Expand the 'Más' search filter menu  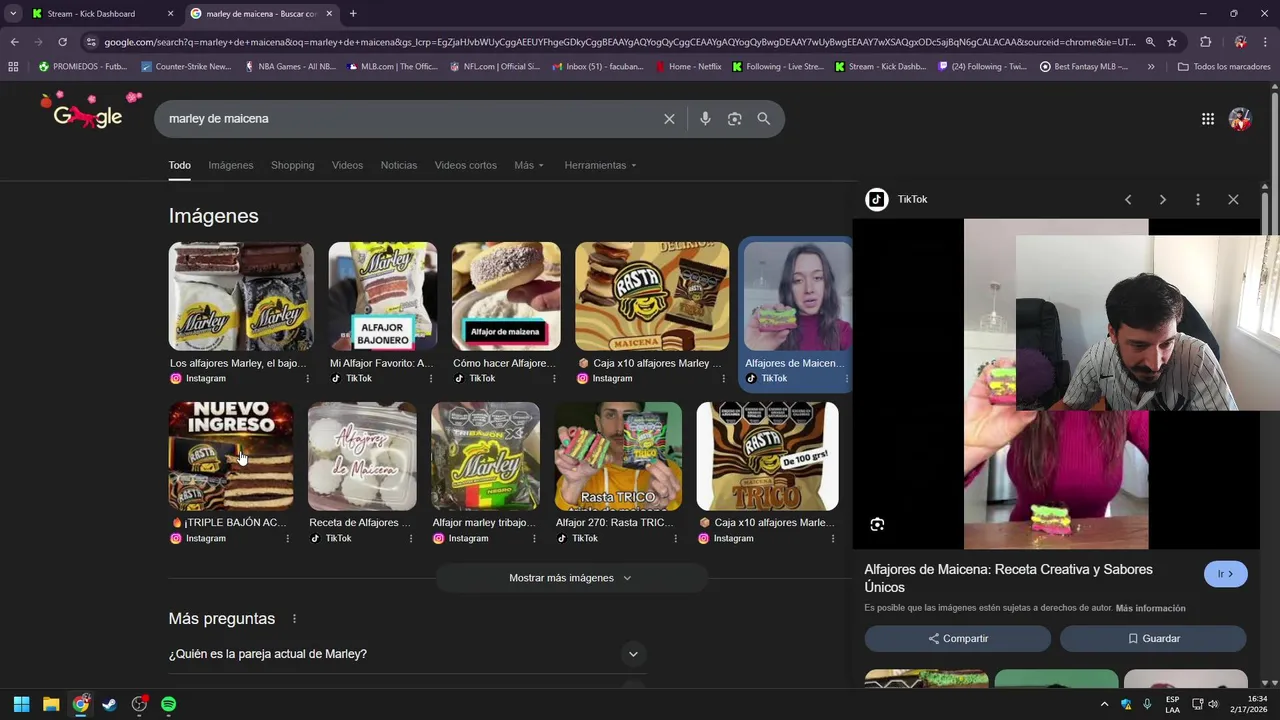pos(529,166)
